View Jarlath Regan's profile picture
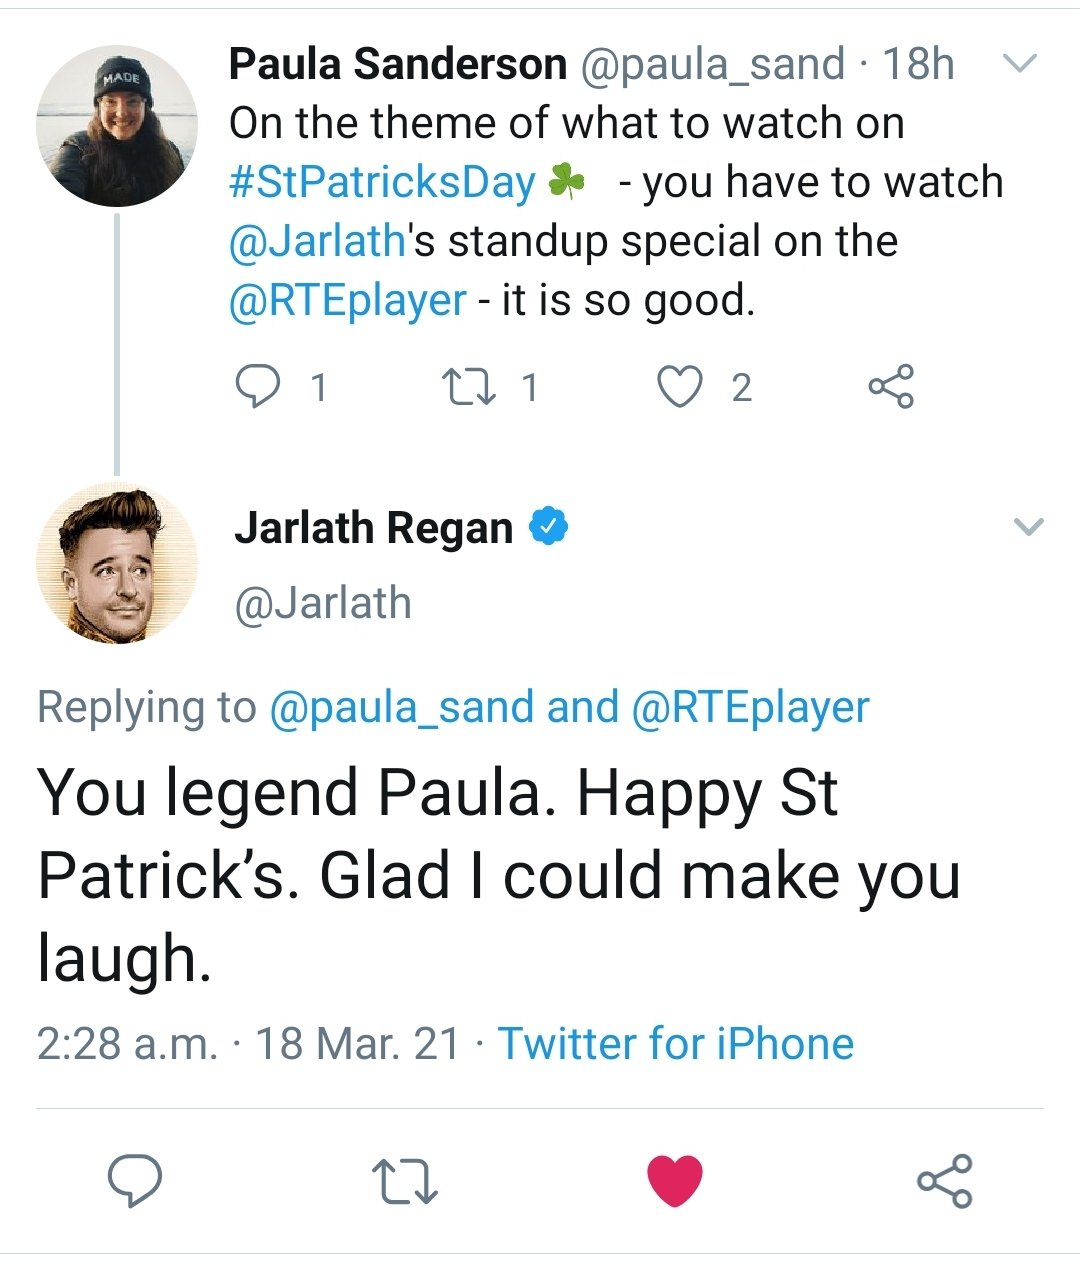Screen dimensions: 1080x1280 coord(117,563)
